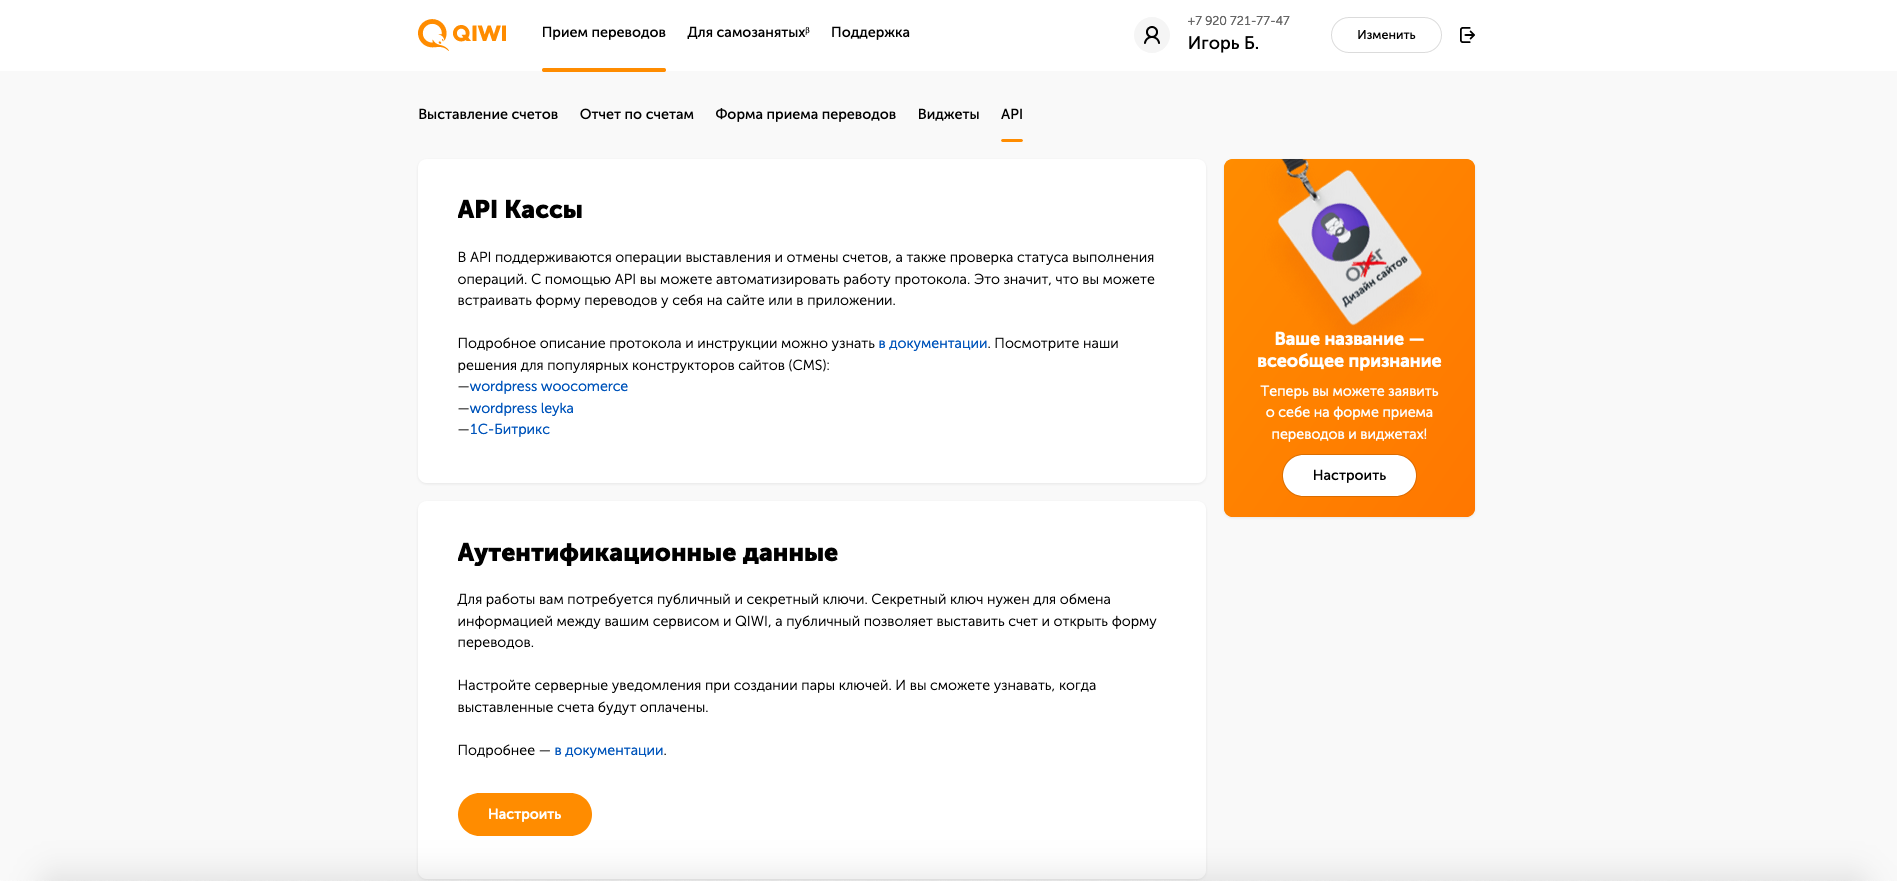Click the logout icon
The image size is (1897, 881).
tap(1467, 35)
